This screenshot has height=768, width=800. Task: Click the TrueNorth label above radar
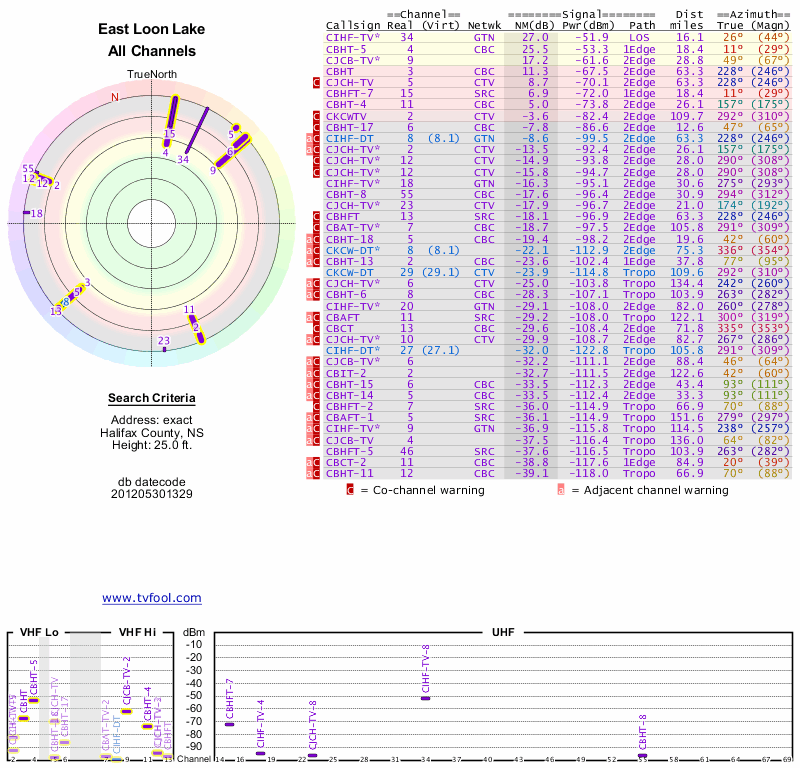click(151, 76)
